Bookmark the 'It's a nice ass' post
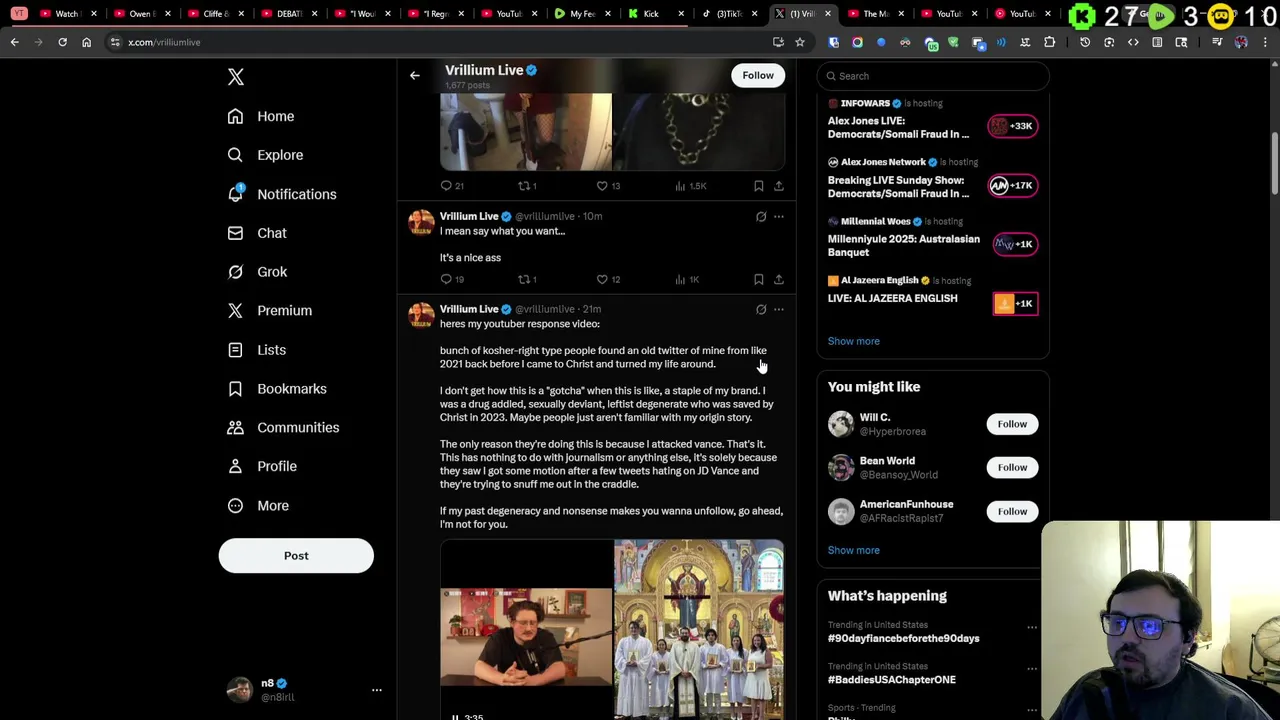Screen dimensions: 1280x720 coord(759,279)
